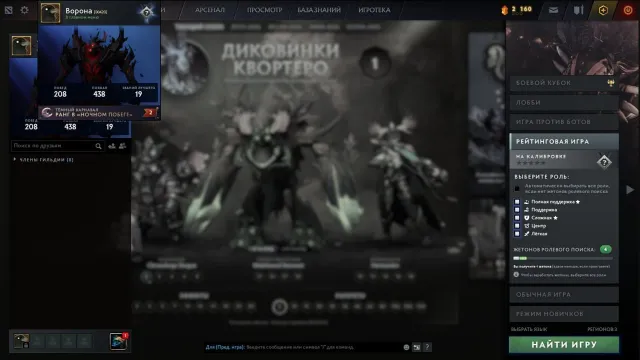Click the chat icon left of help button
The width and height of the screenshot is (640, 360).
pyautogui.click(x=416, y=347)
